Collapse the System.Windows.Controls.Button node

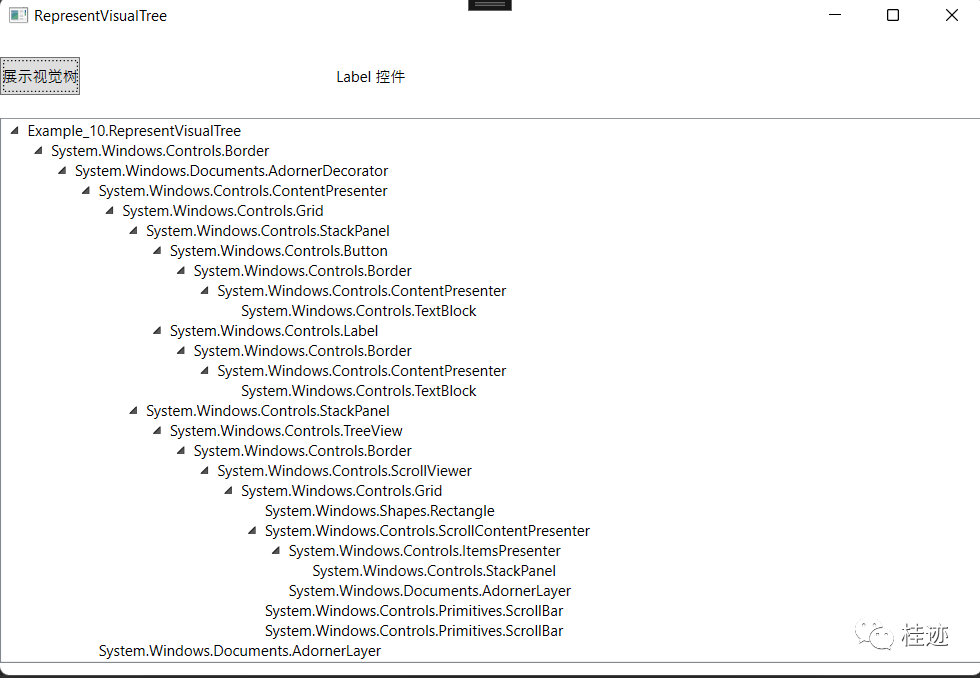pos(156,250)
